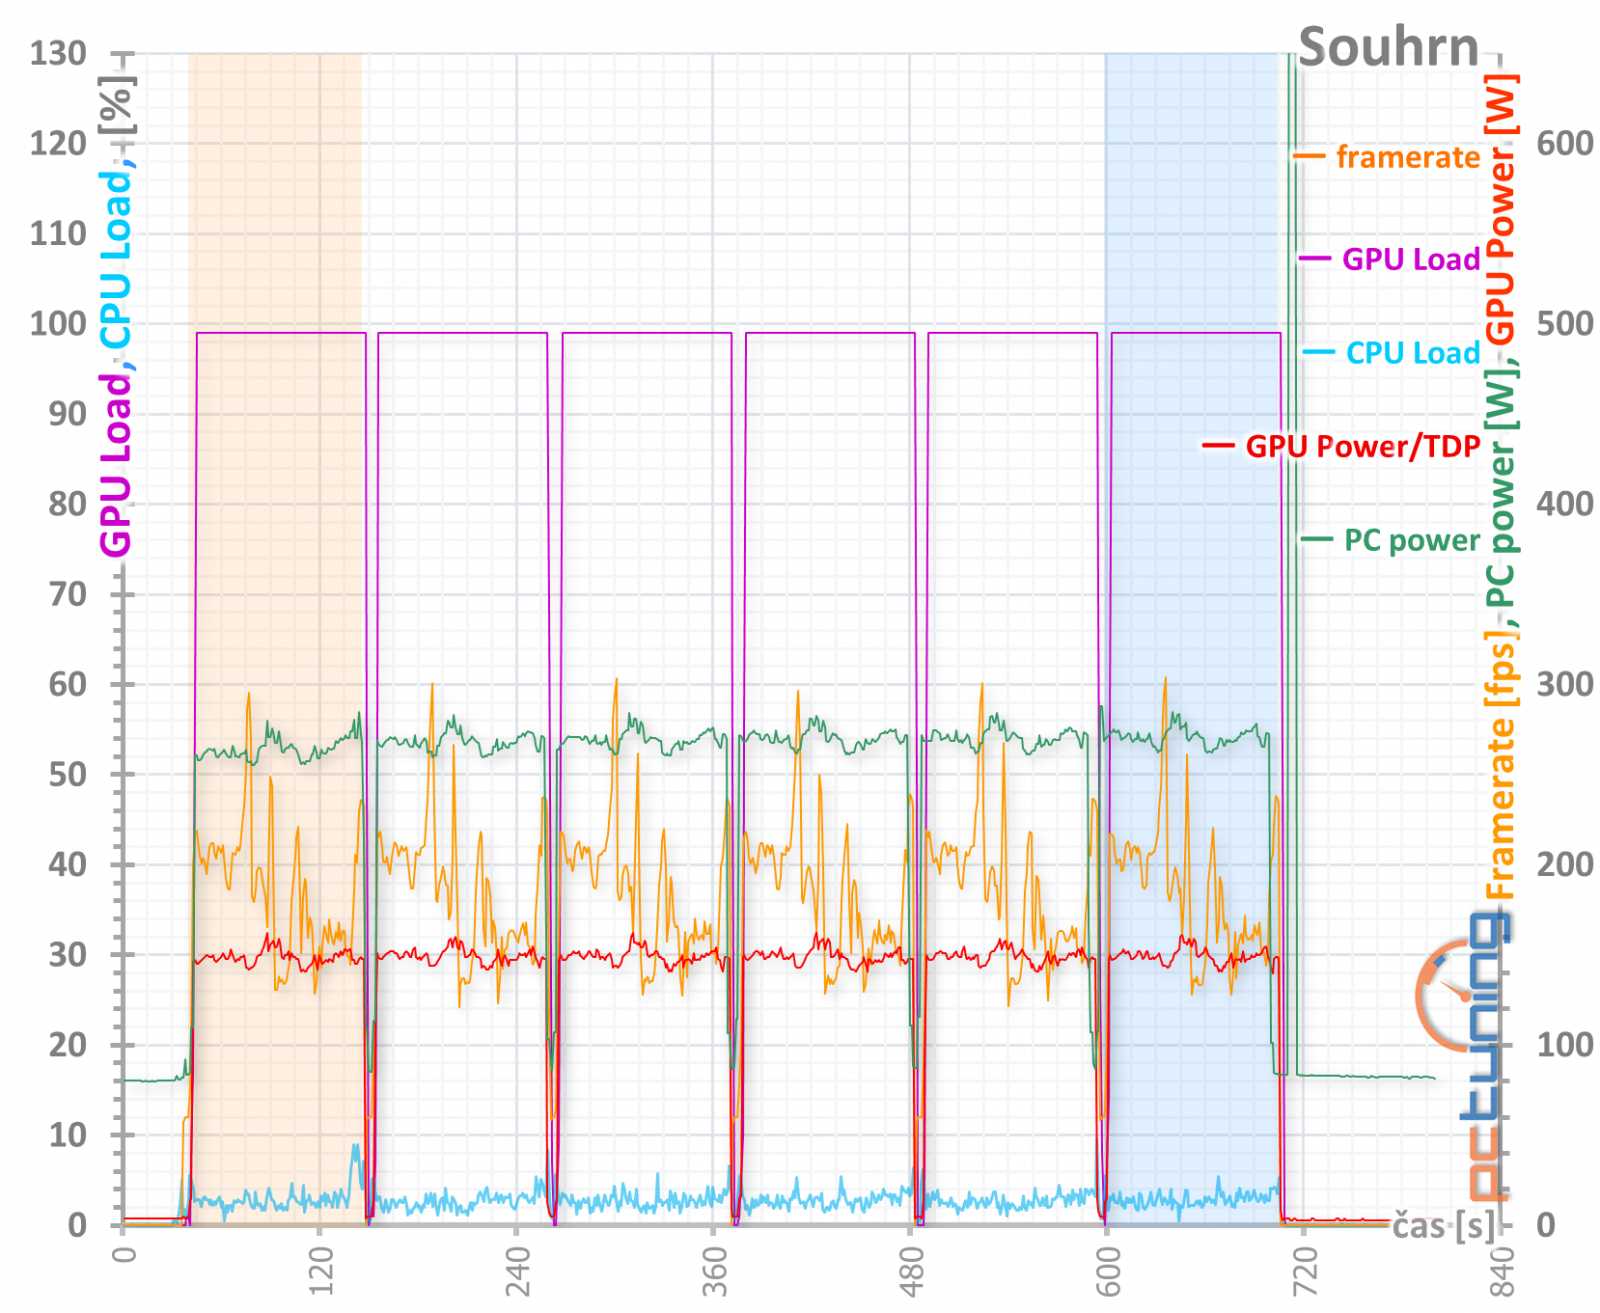Click the left axis value 70
The image size is (1600, 1313).
pyautogui.click(x=67, y=594)
